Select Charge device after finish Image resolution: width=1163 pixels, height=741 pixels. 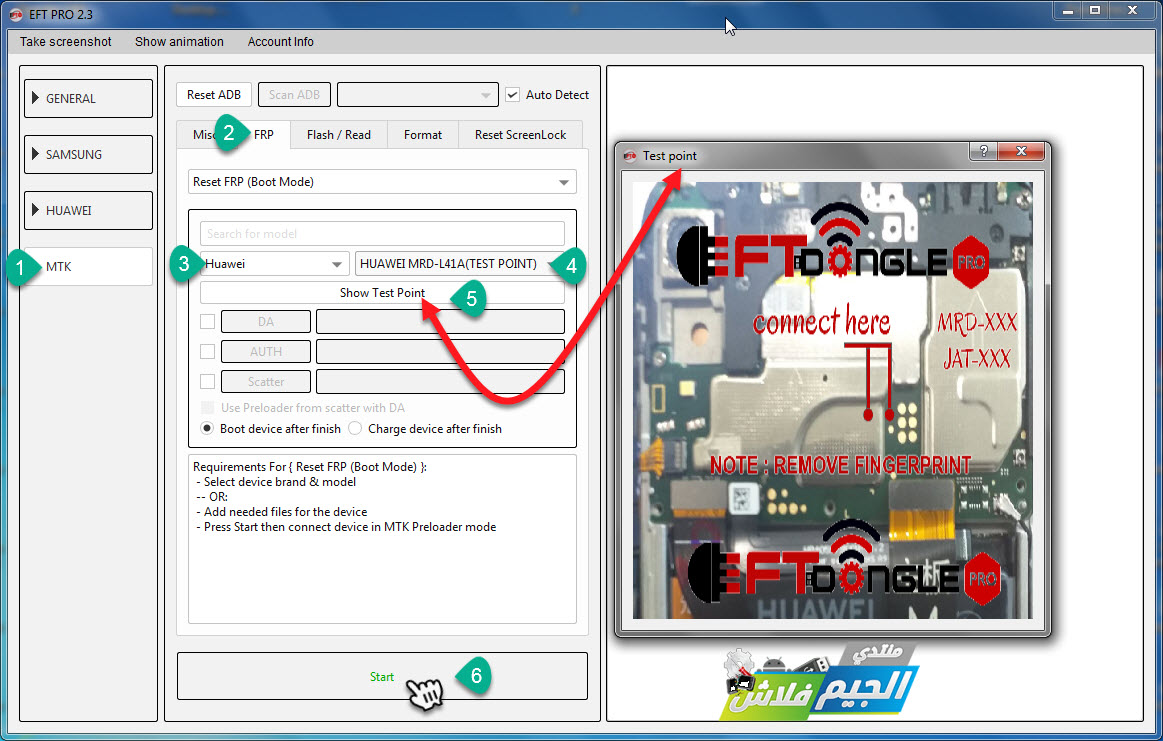355,429
